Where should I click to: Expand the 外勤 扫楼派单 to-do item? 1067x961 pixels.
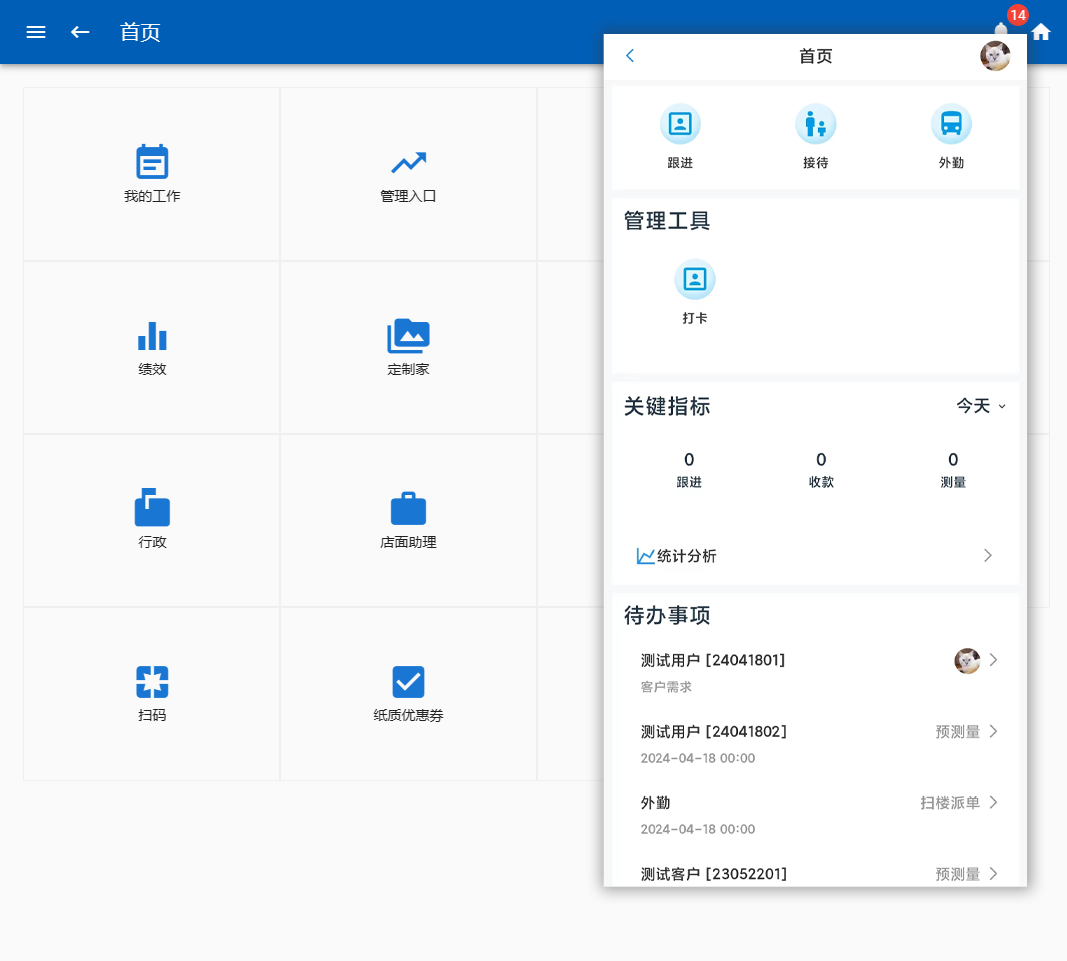point(815,814)
